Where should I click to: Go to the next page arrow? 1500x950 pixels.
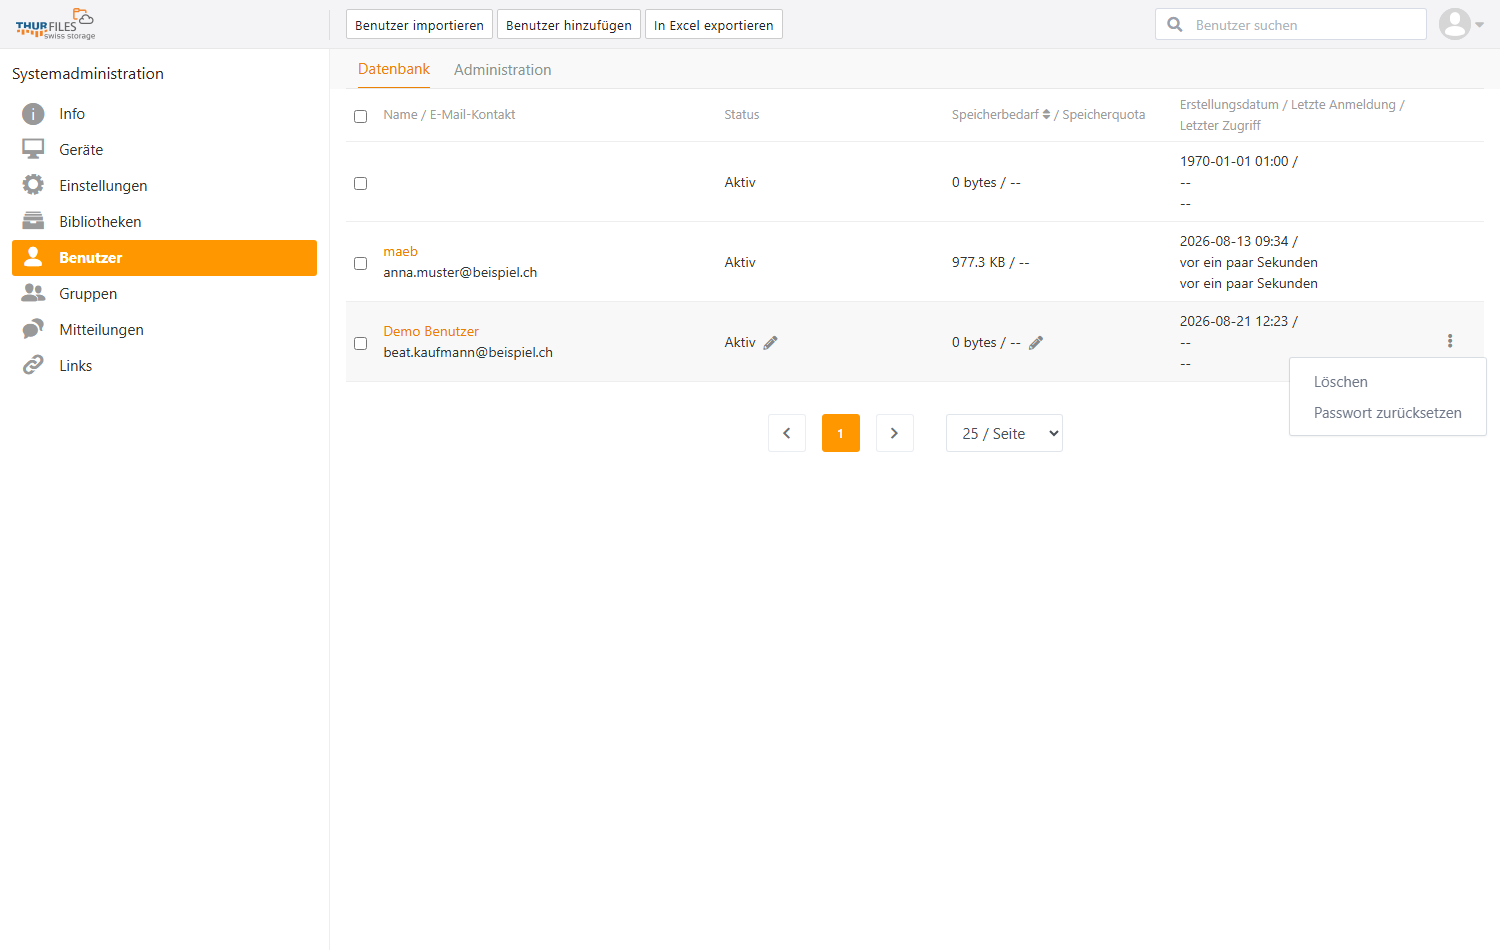click(x=895, y=433)
